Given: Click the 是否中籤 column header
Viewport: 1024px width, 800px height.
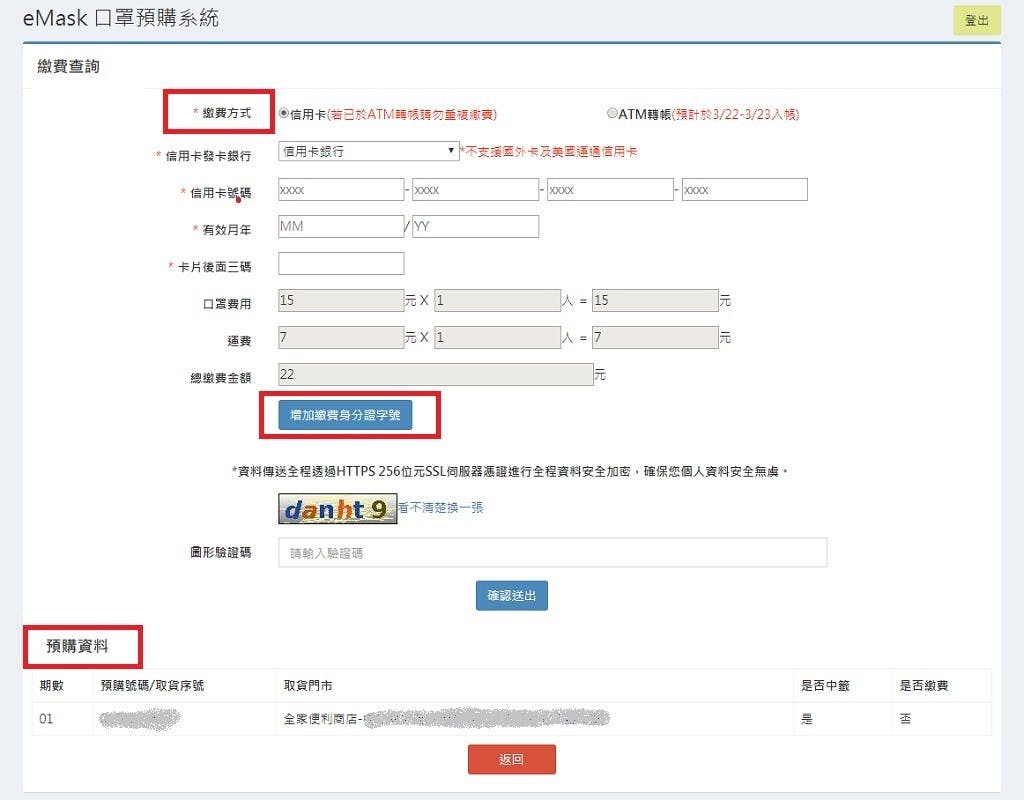Looking at the screenshot, I should [x=825, y=685].
